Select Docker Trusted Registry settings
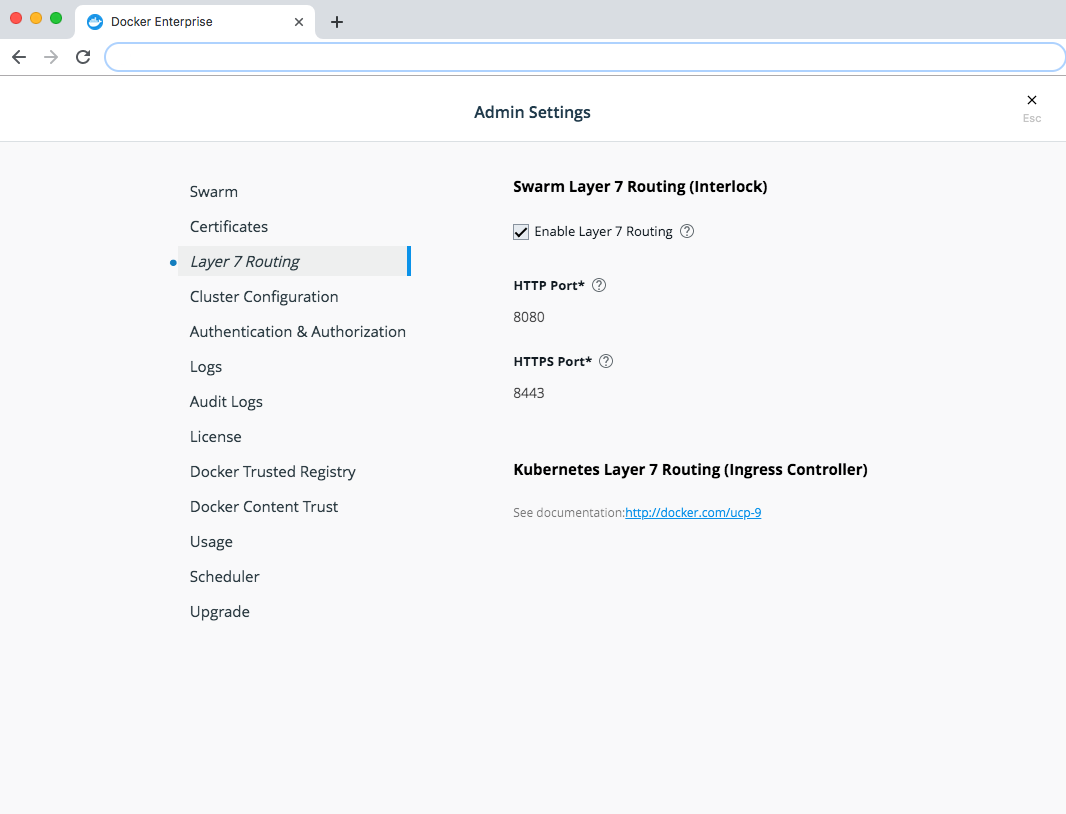This screenshot has height=814, width=1066. click(x=272, y=471)
